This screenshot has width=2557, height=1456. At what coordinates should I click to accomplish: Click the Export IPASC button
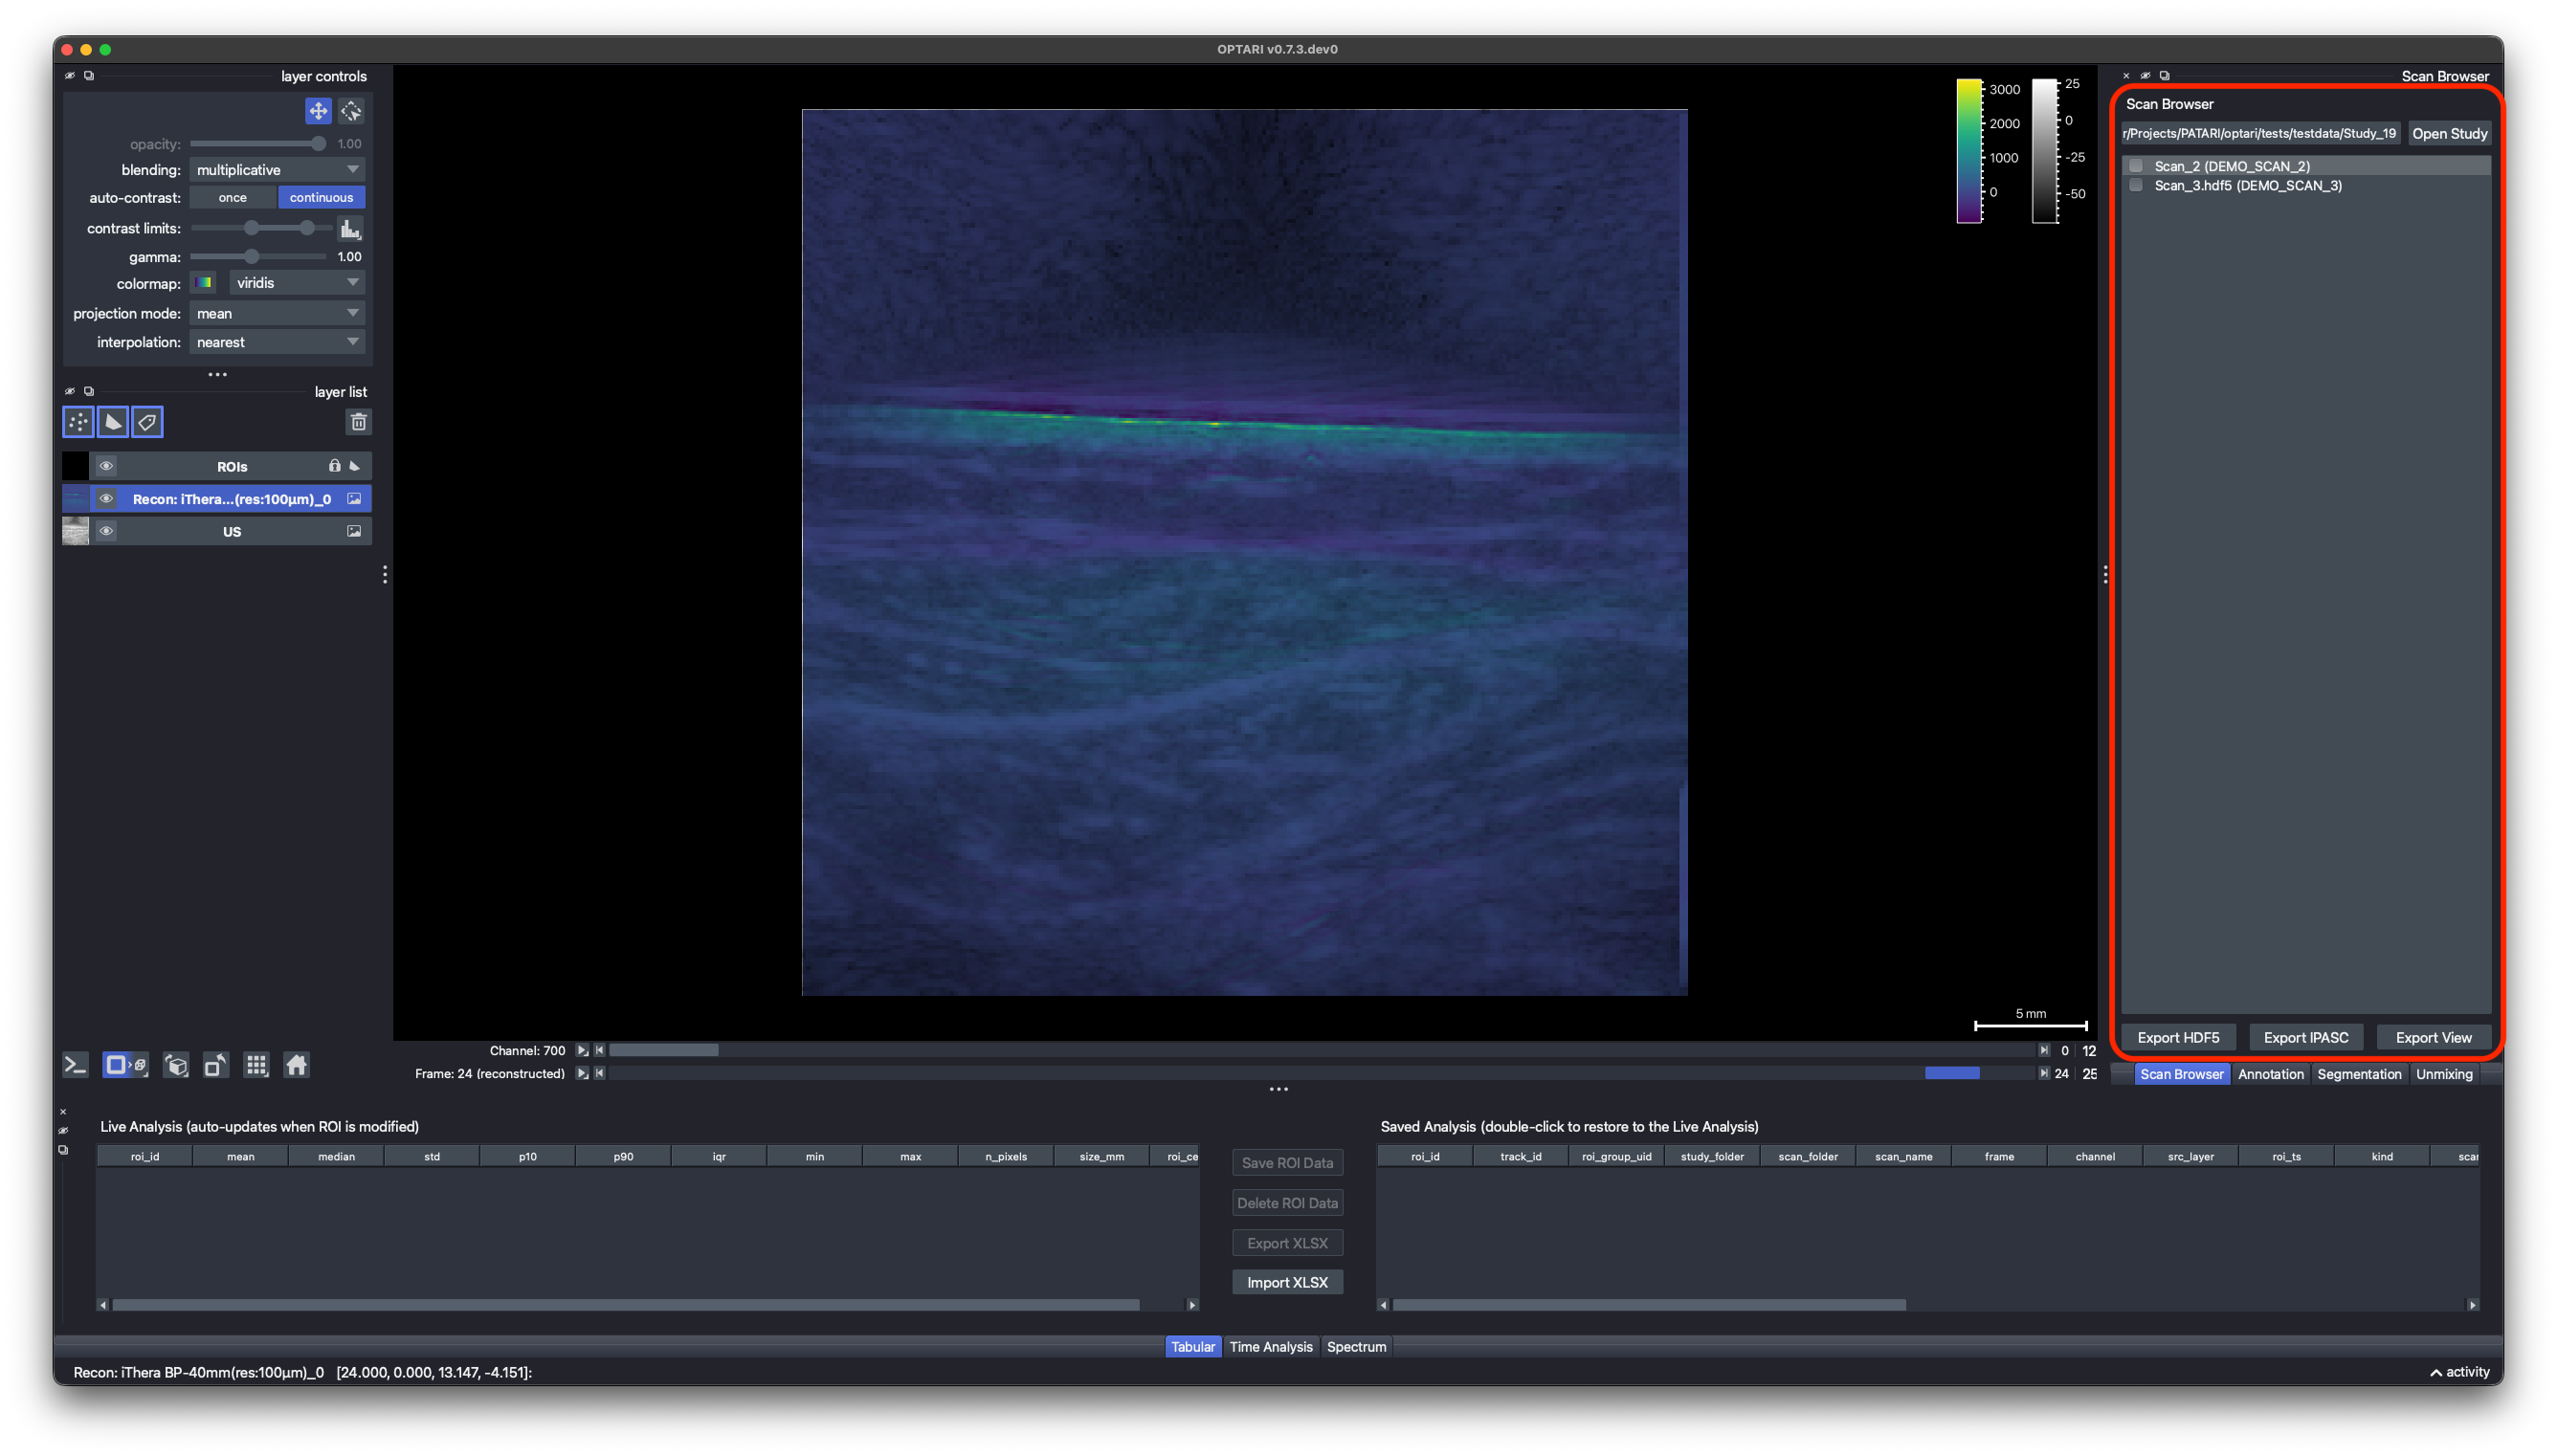2305,1038
